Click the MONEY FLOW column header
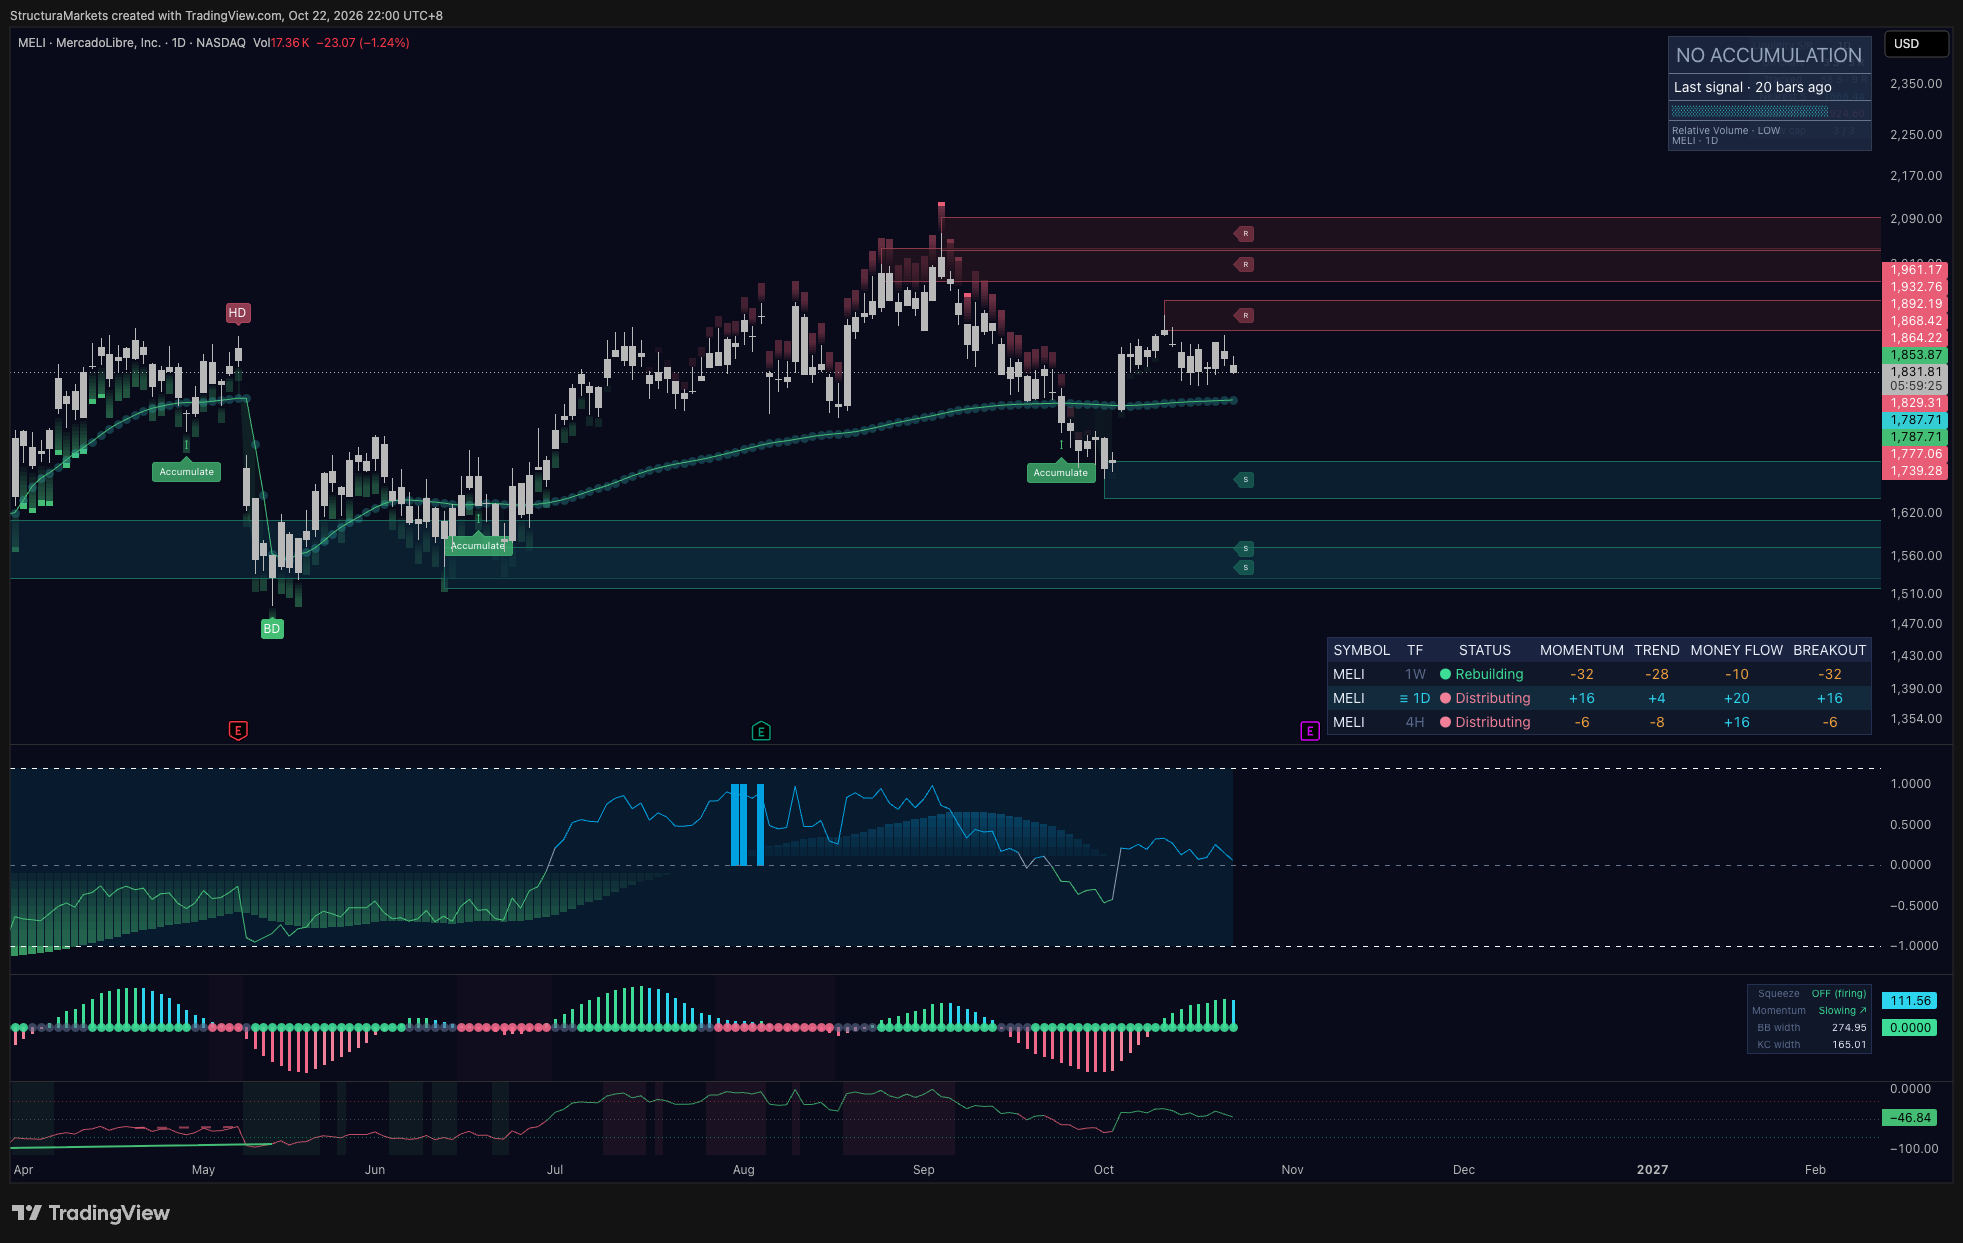1963x1243 pixels. (1736, 650)
